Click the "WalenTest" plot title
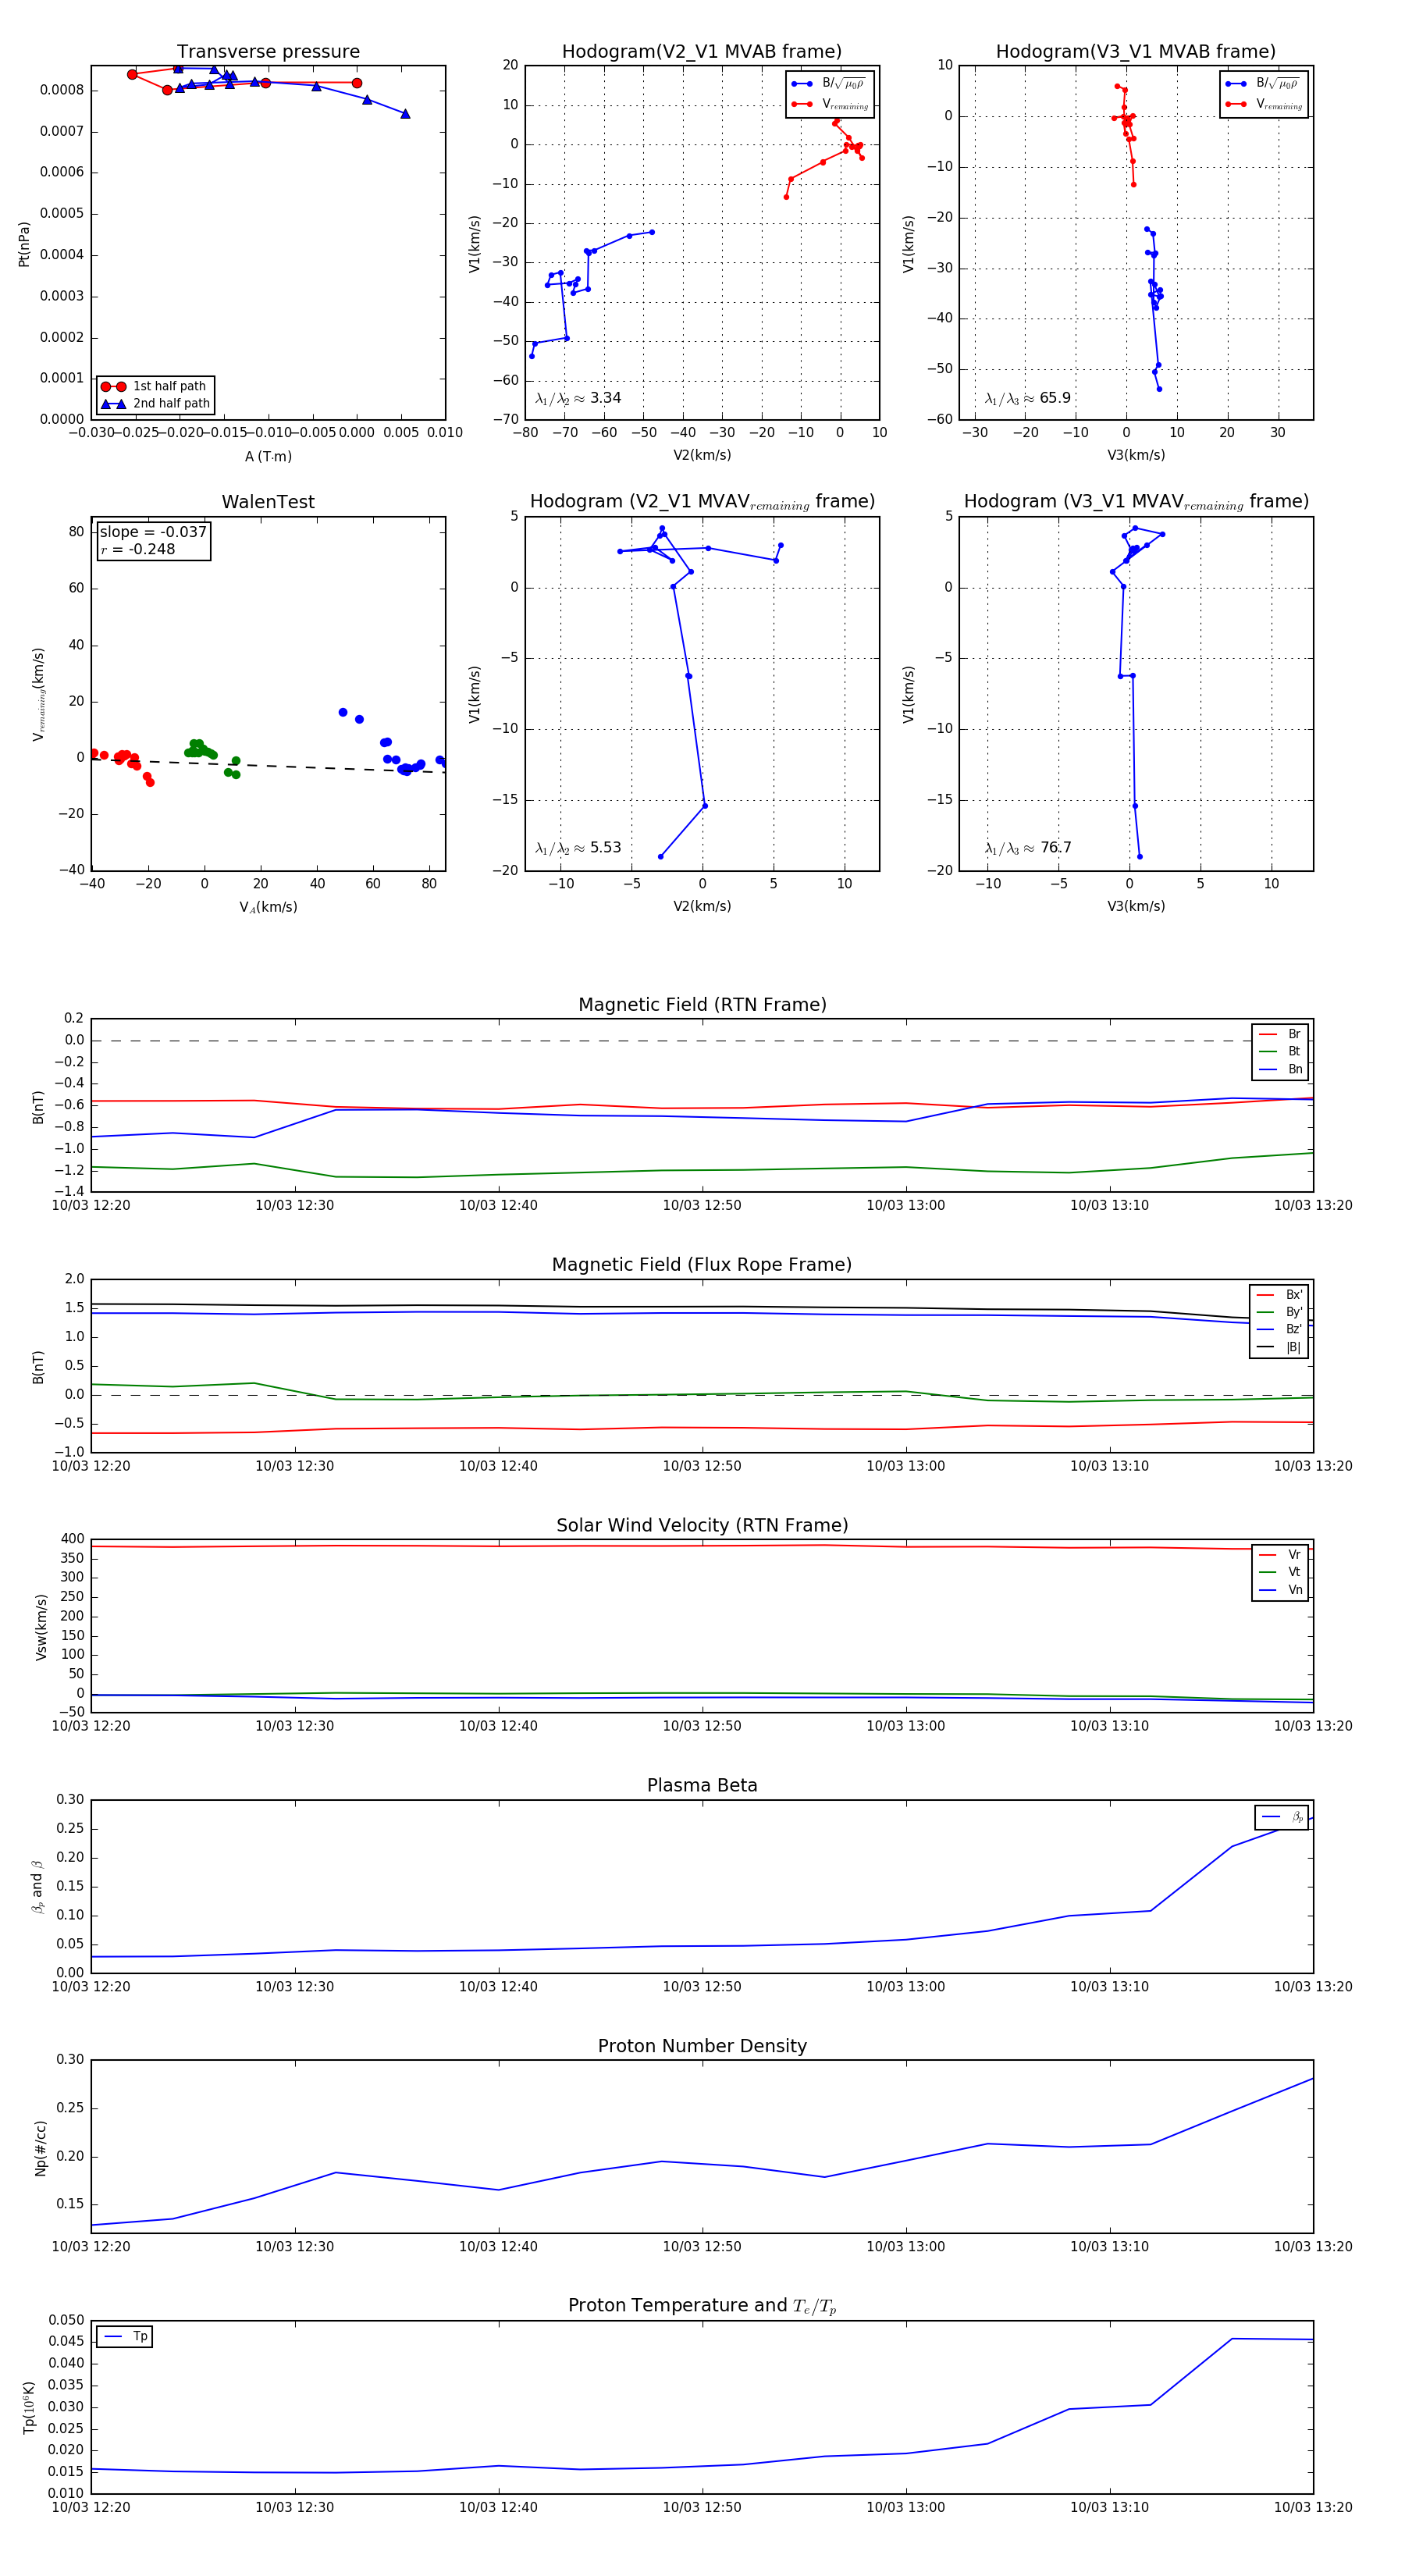Viewport: 1405px width, 2576px height. point(268,502)
